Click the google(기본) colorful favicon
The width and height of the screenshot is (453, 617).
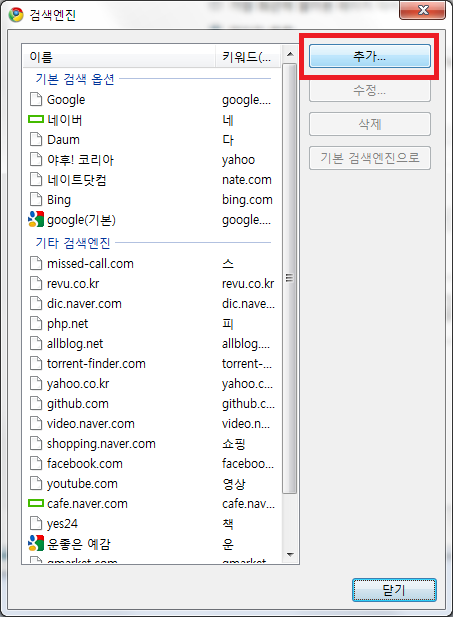click(36, 220)
